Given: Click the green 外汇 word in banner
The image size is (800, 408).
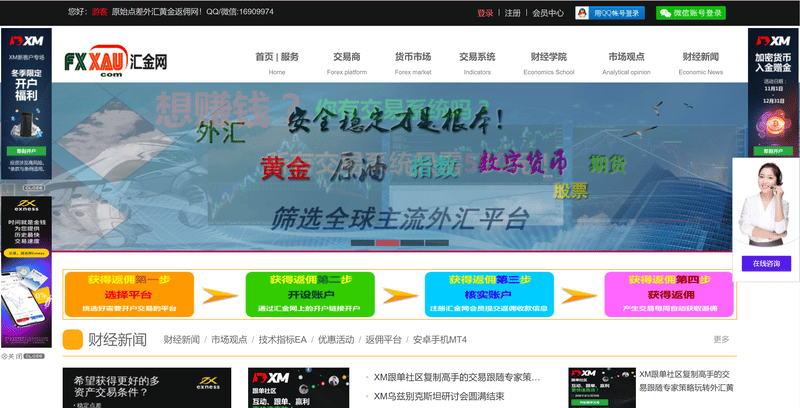Looking at the screenshot, I should pos(220,131).
